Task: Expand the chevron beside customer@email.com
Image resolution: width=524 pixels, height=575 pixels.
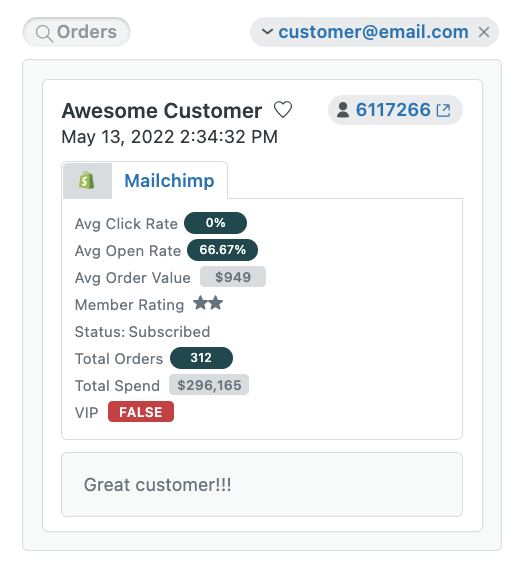Action: pyautogui.click(x=267, y=32)
